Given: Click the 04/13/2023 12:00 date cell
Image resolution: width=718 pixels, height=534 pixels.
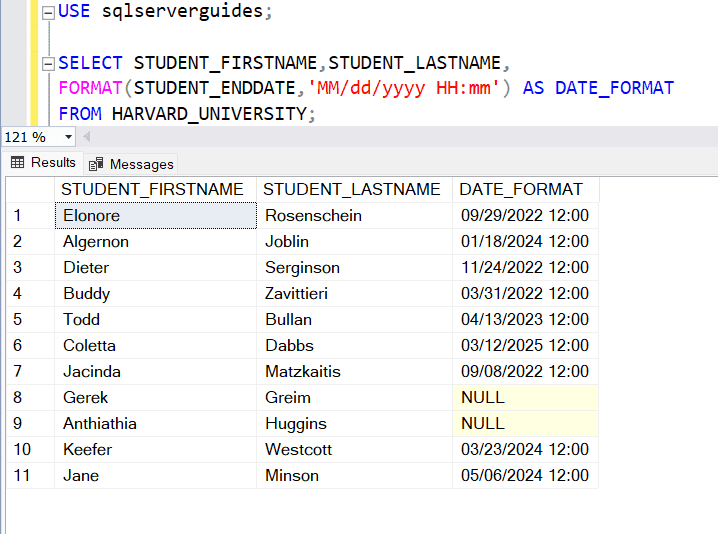Looking at the screenshot, I should tap(525, 320).
